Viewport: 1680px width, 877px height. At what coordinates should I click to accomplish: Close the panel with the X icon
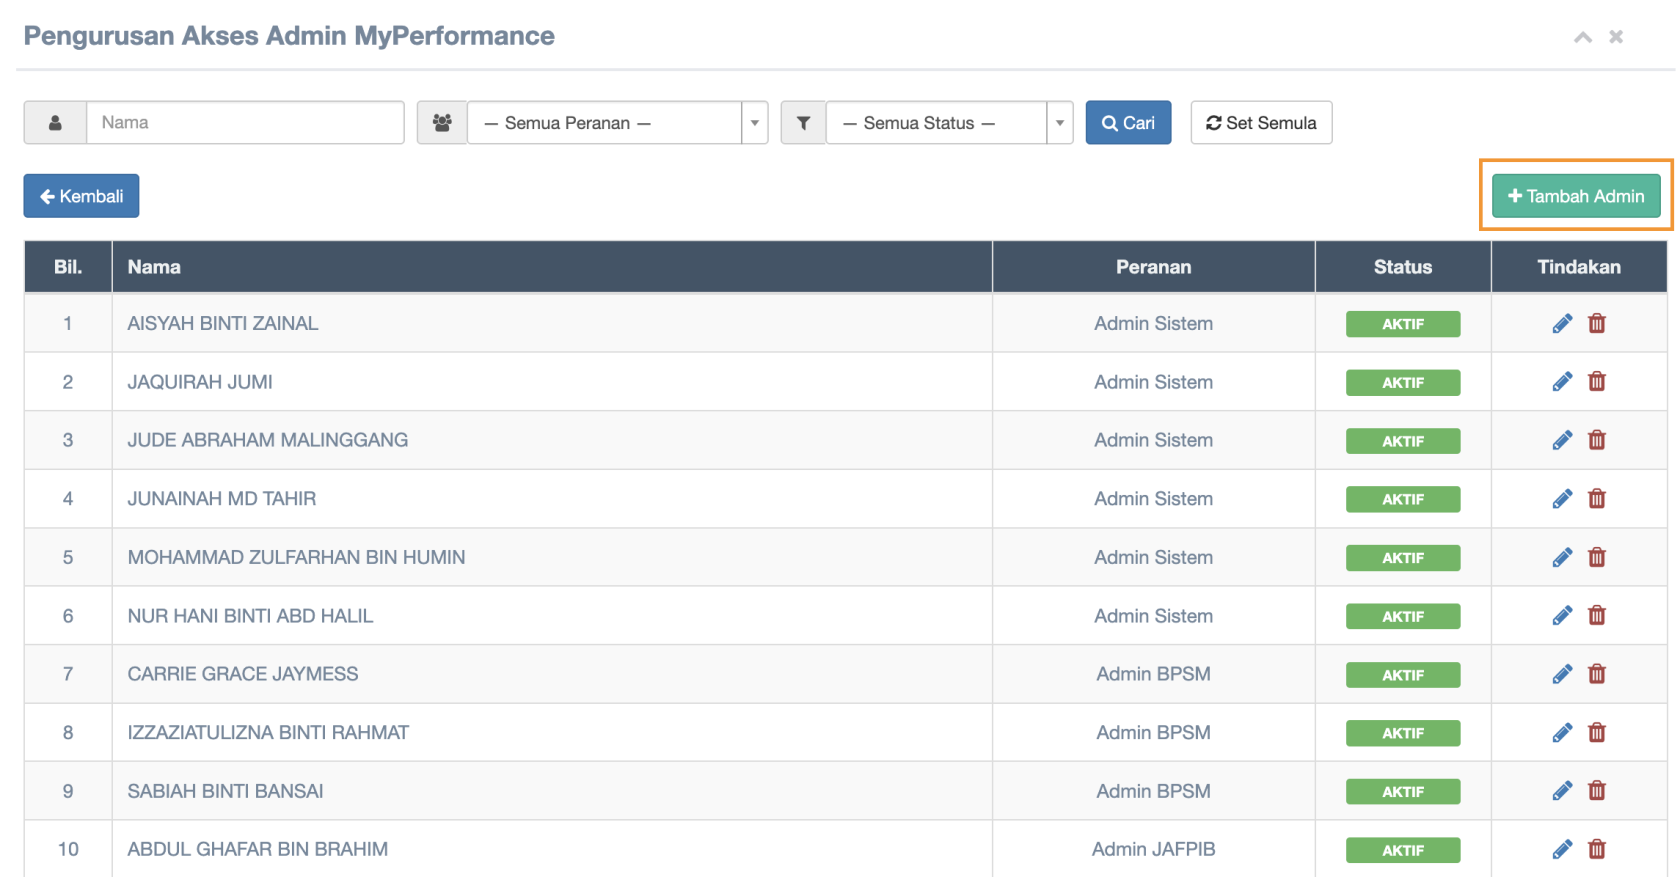pyautogui.click(x=1616, y=37)
